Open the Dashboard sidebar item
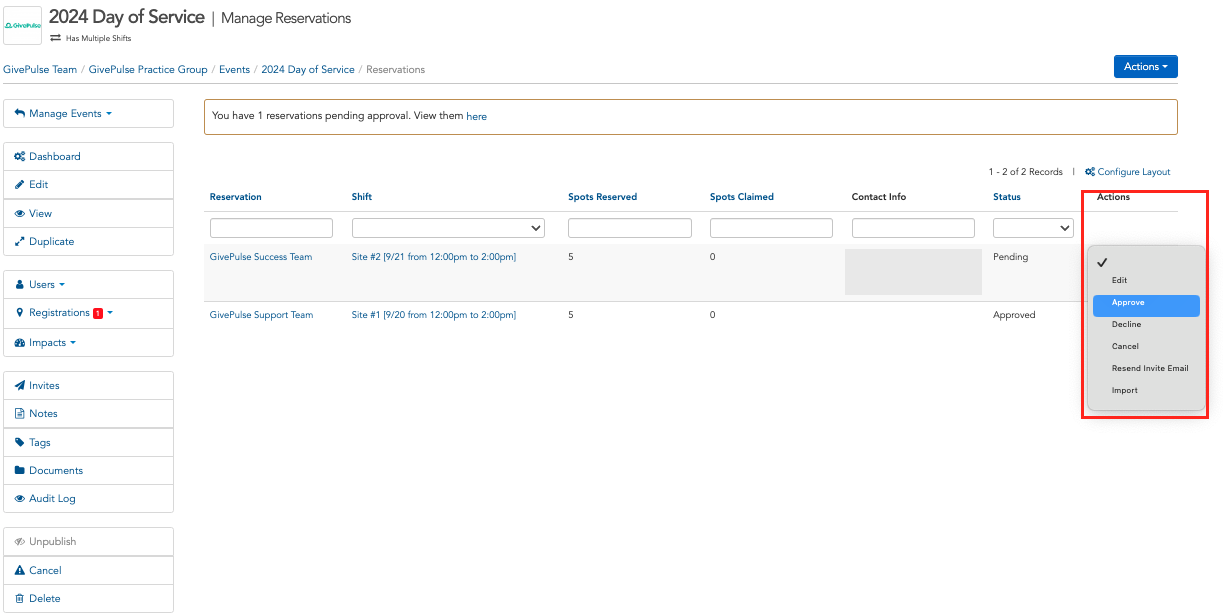1223x615 pixels. pos(88,156)
